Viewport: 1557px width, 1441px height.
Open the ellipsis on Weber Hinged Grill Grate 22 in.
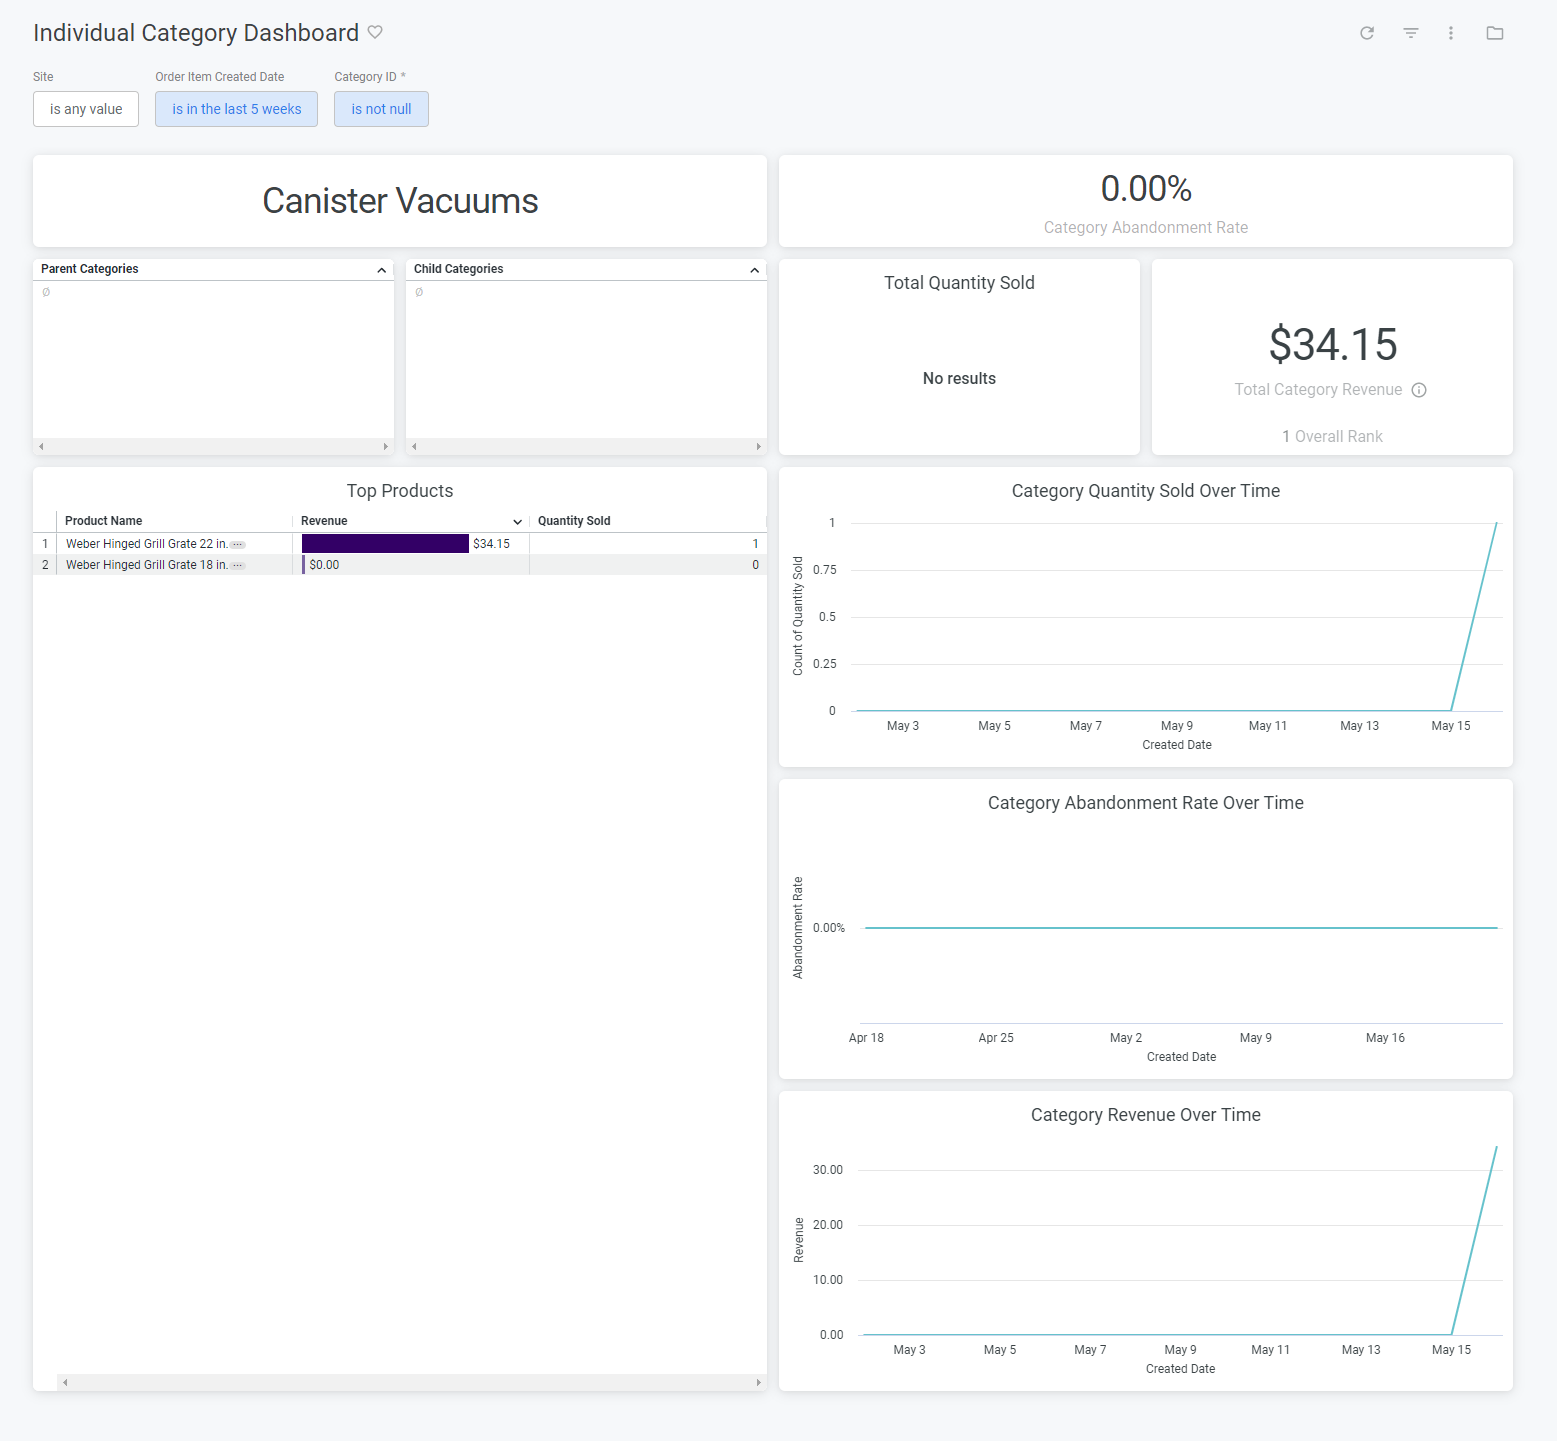tap(237, 544)
